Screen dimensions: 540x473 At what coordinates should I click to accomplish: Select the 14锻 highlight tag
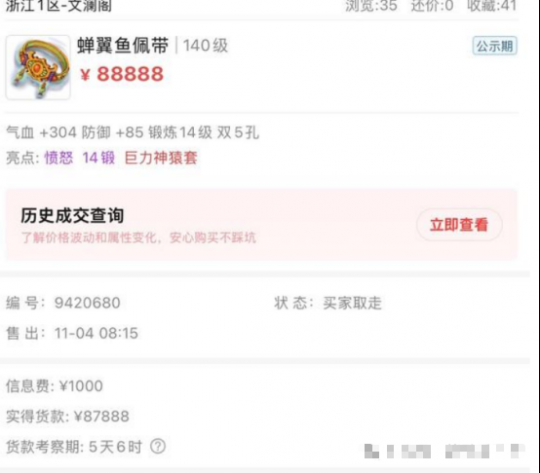coord(98,158)
